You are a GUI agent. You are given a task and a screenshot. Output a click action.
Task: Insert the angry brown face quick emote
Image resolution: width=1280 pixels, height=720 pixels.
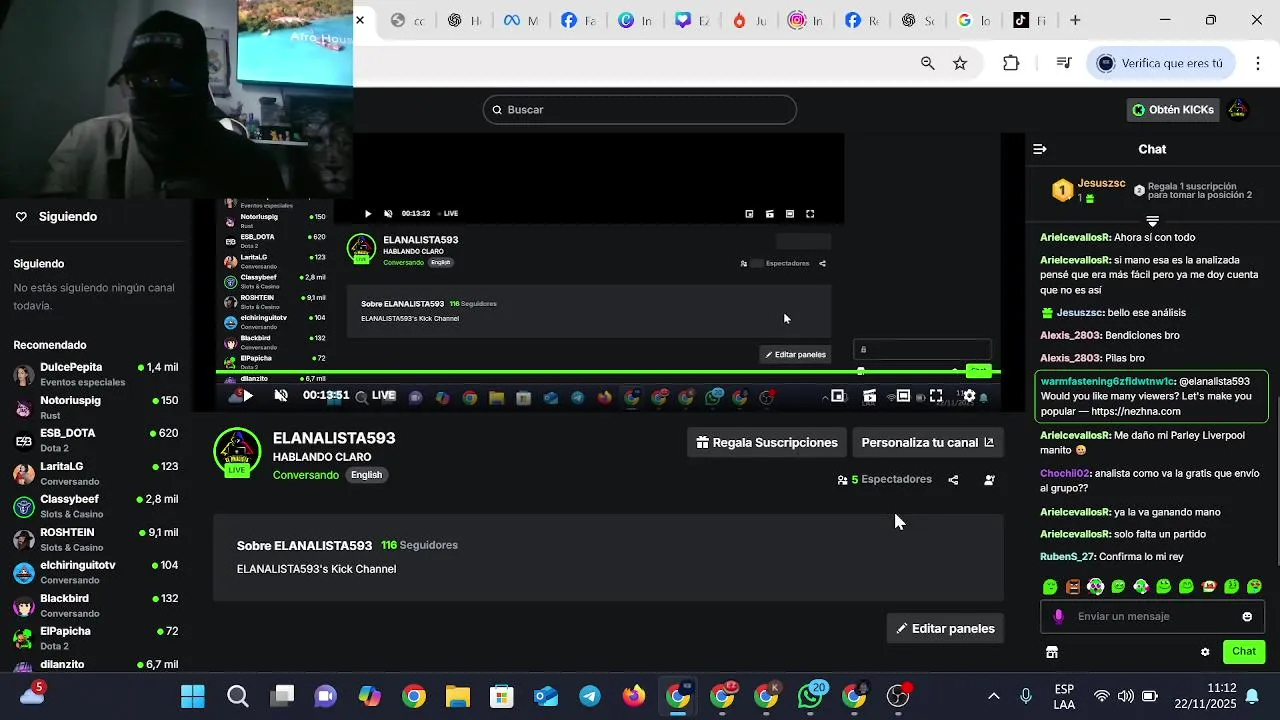(1073, 587)
